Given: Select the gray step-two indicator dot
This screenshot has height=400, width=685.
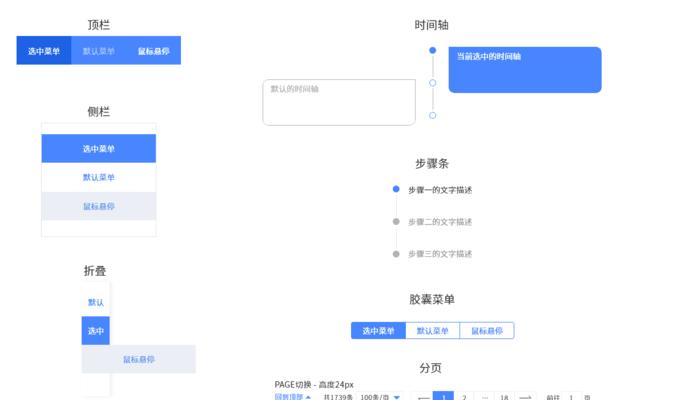Looking at the screenshot, I should click(x=396, y=221).
